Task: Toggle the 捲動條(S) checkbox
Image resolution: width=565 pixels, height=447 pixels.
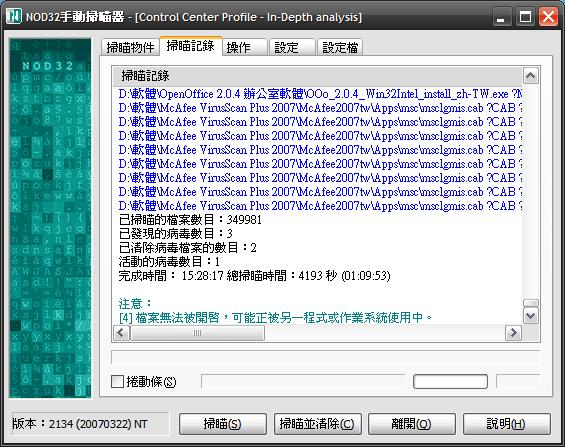Action: pyautogui.click(x=117, y=381)
